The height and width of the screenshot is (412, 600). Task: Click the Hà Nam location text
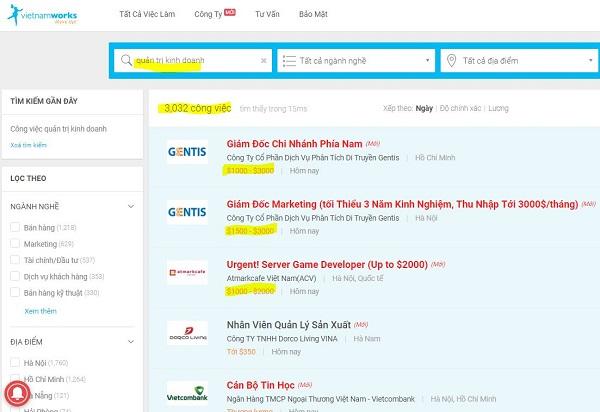(x=367, y=339)
